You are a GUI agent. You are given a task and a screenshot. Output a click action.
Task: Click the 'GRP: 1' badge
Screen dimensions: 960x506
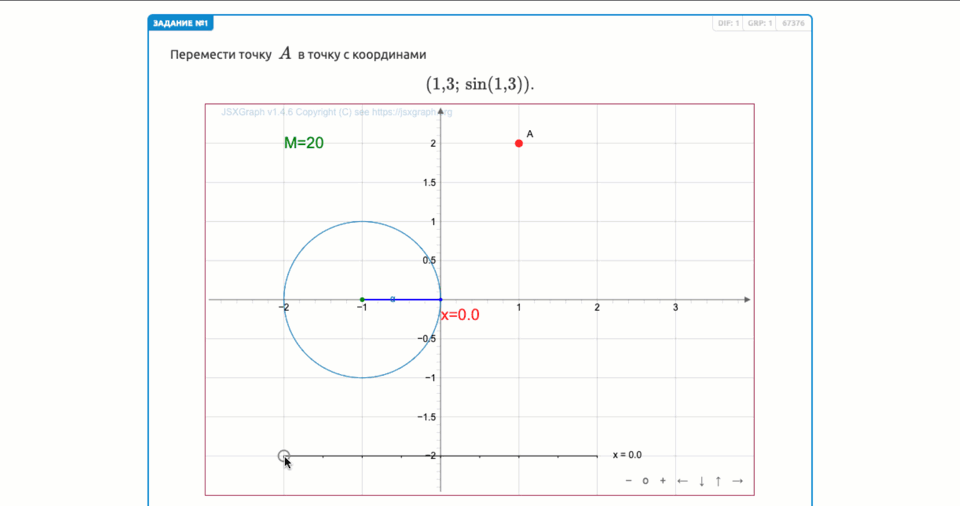759,23
